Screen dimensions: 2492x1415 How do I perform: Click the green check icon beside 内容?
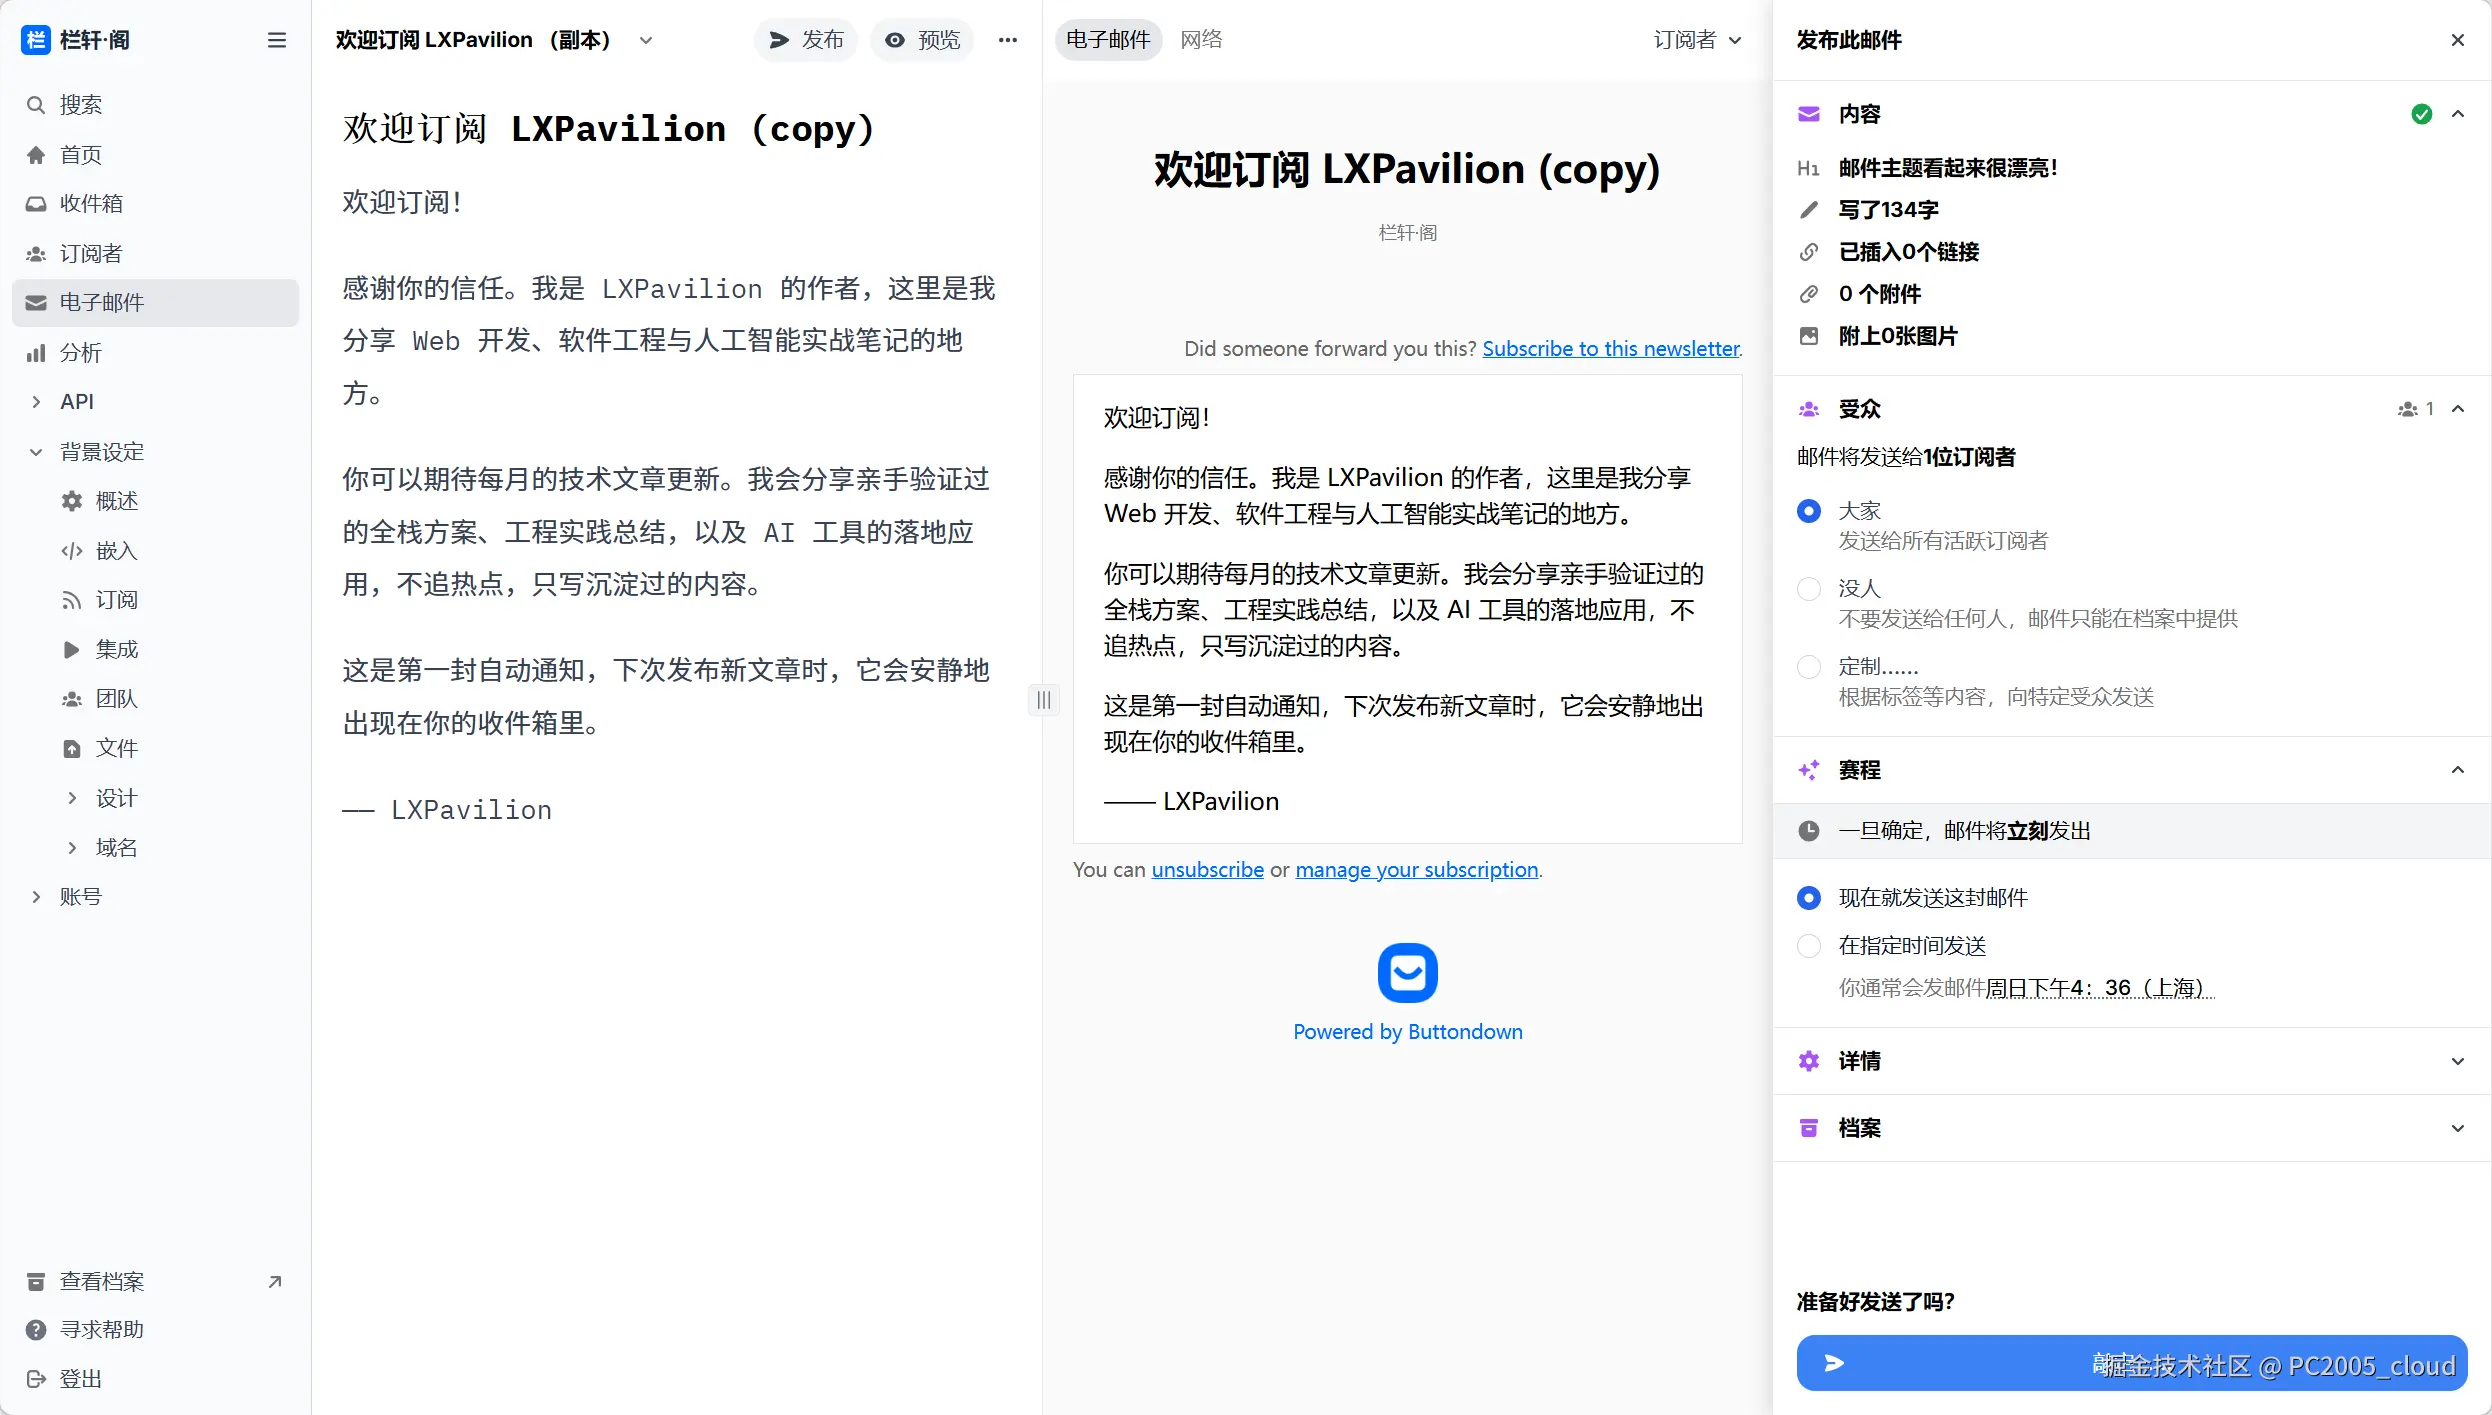[x=2422, y=114]
